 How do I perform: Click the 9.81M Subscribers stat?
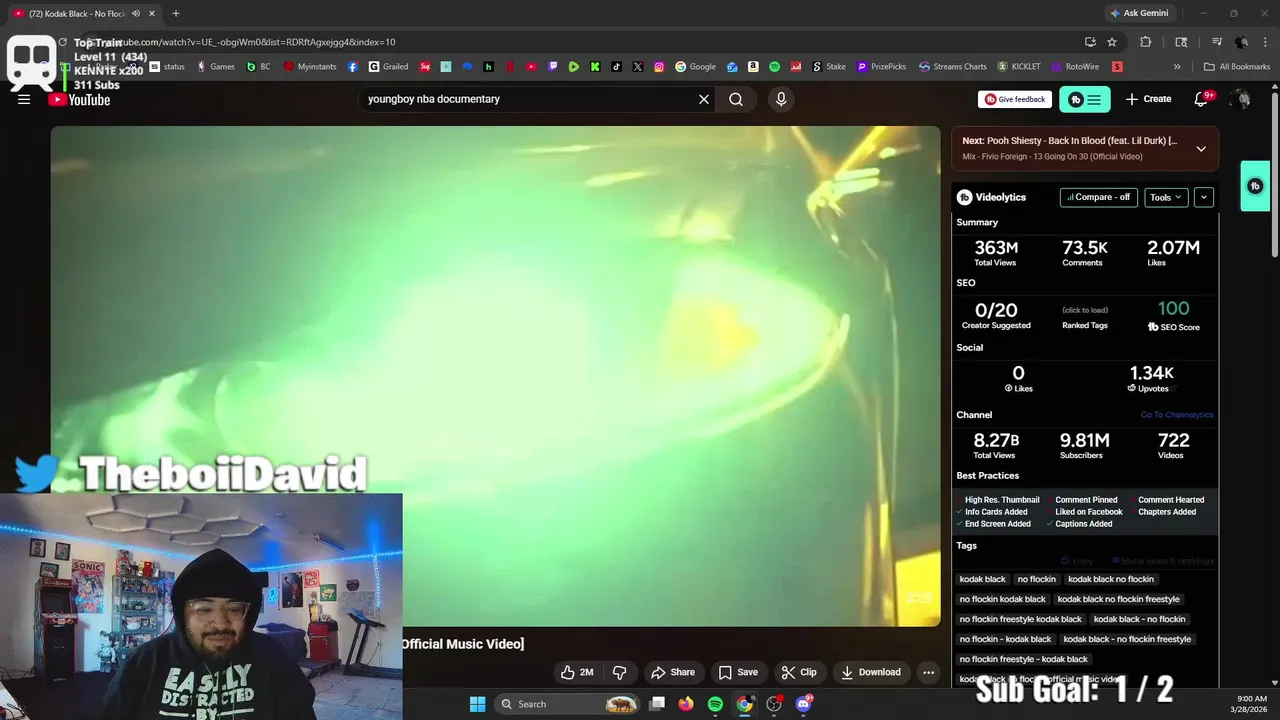point(1084,445)
